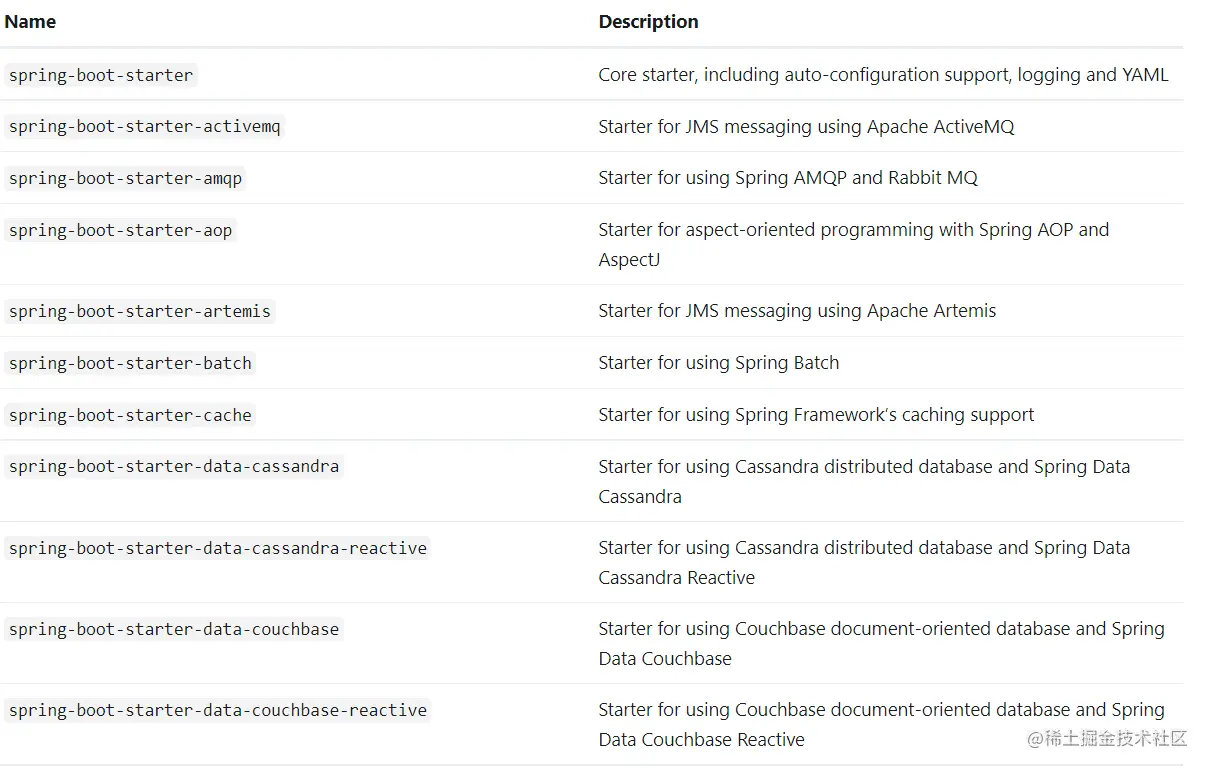Select the spring-boot-starter code entry
This screenshot has height=770, width=1209.
[x=100, y=75]
